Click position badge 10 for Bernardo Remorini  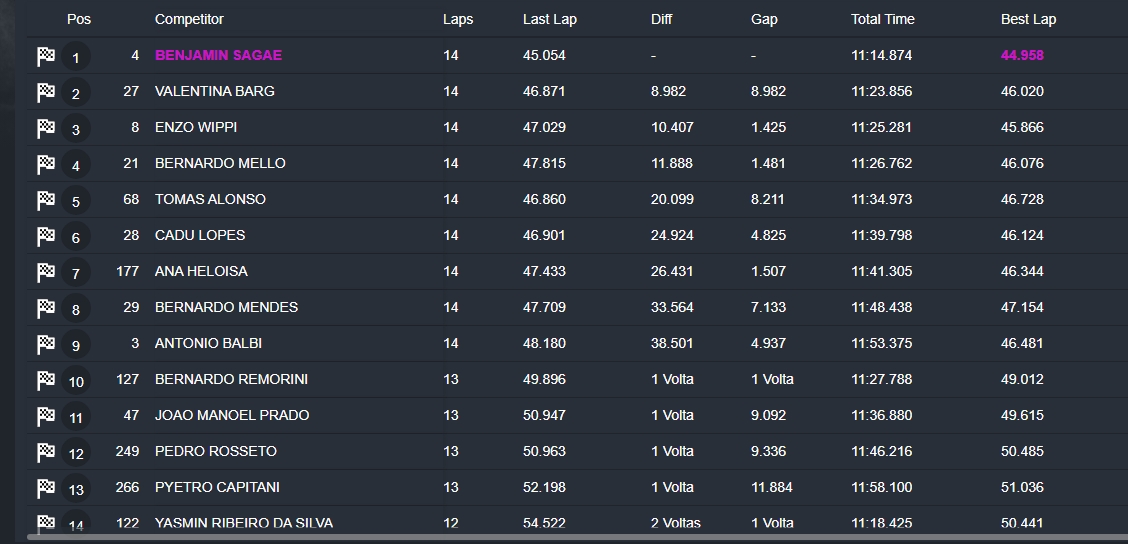point(76,381)
